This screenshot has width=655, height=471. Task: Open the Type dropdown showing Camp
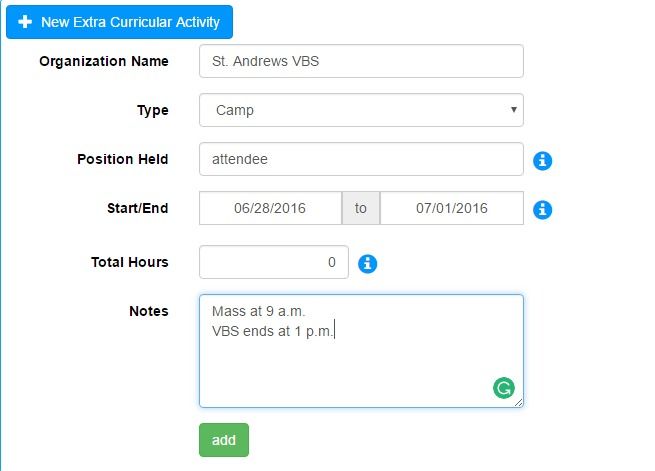click(361, 110)
